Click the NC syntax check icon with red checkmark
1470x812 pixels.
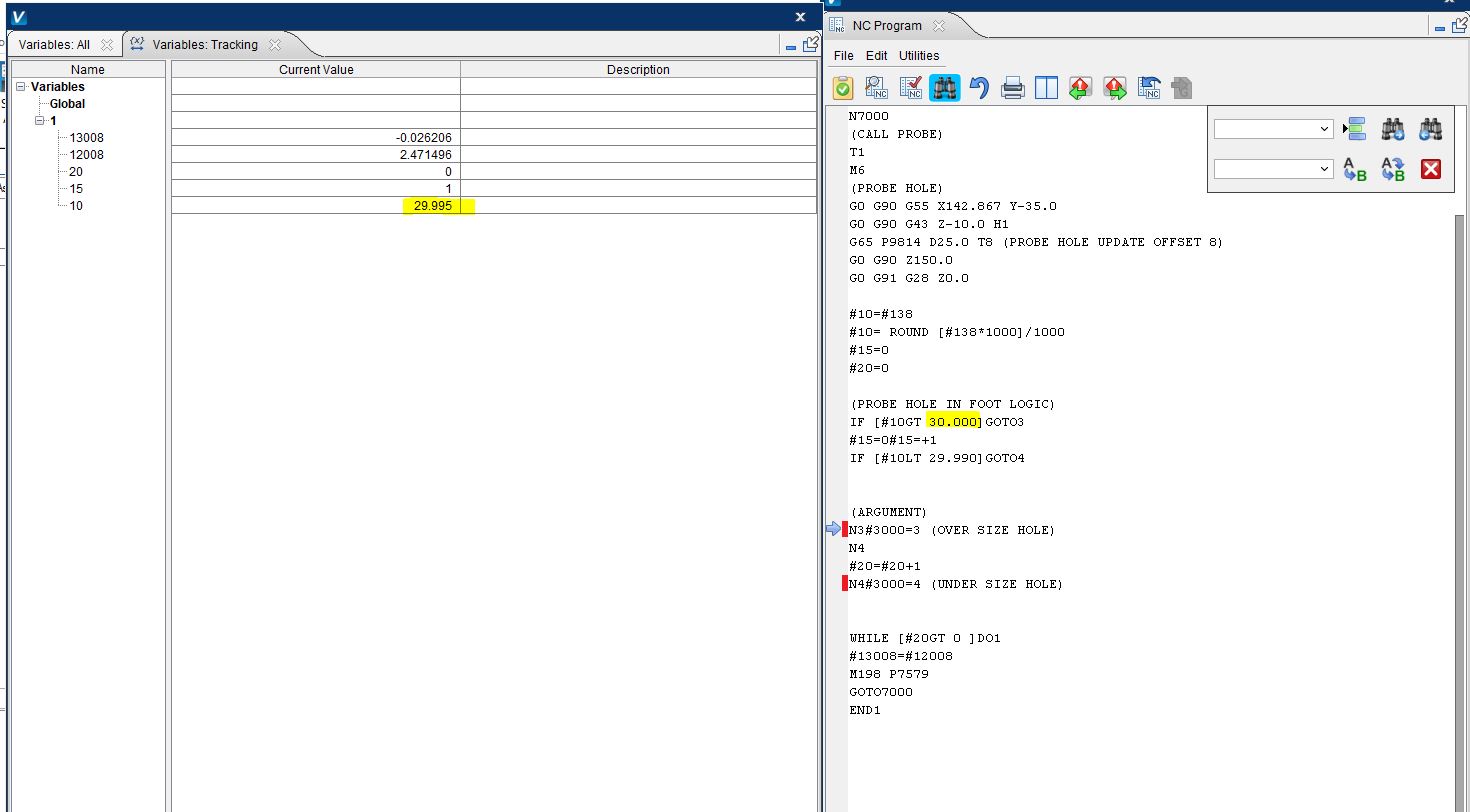pyautogui.click(x=910, y=88)
